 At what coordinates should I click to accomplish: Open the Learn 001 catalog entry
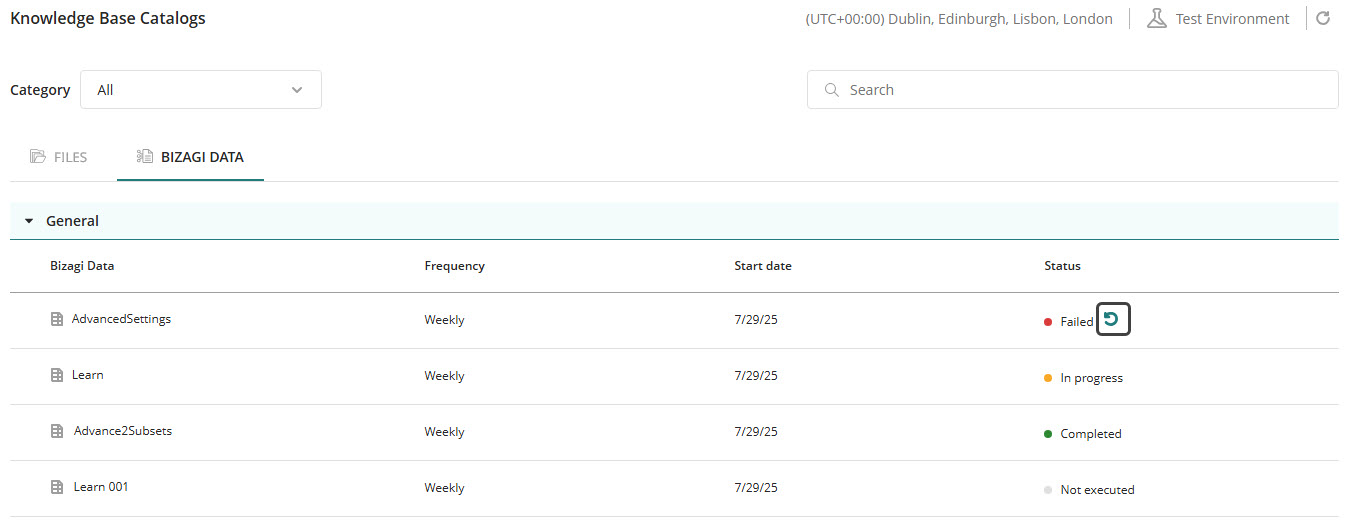pos(101,487)
